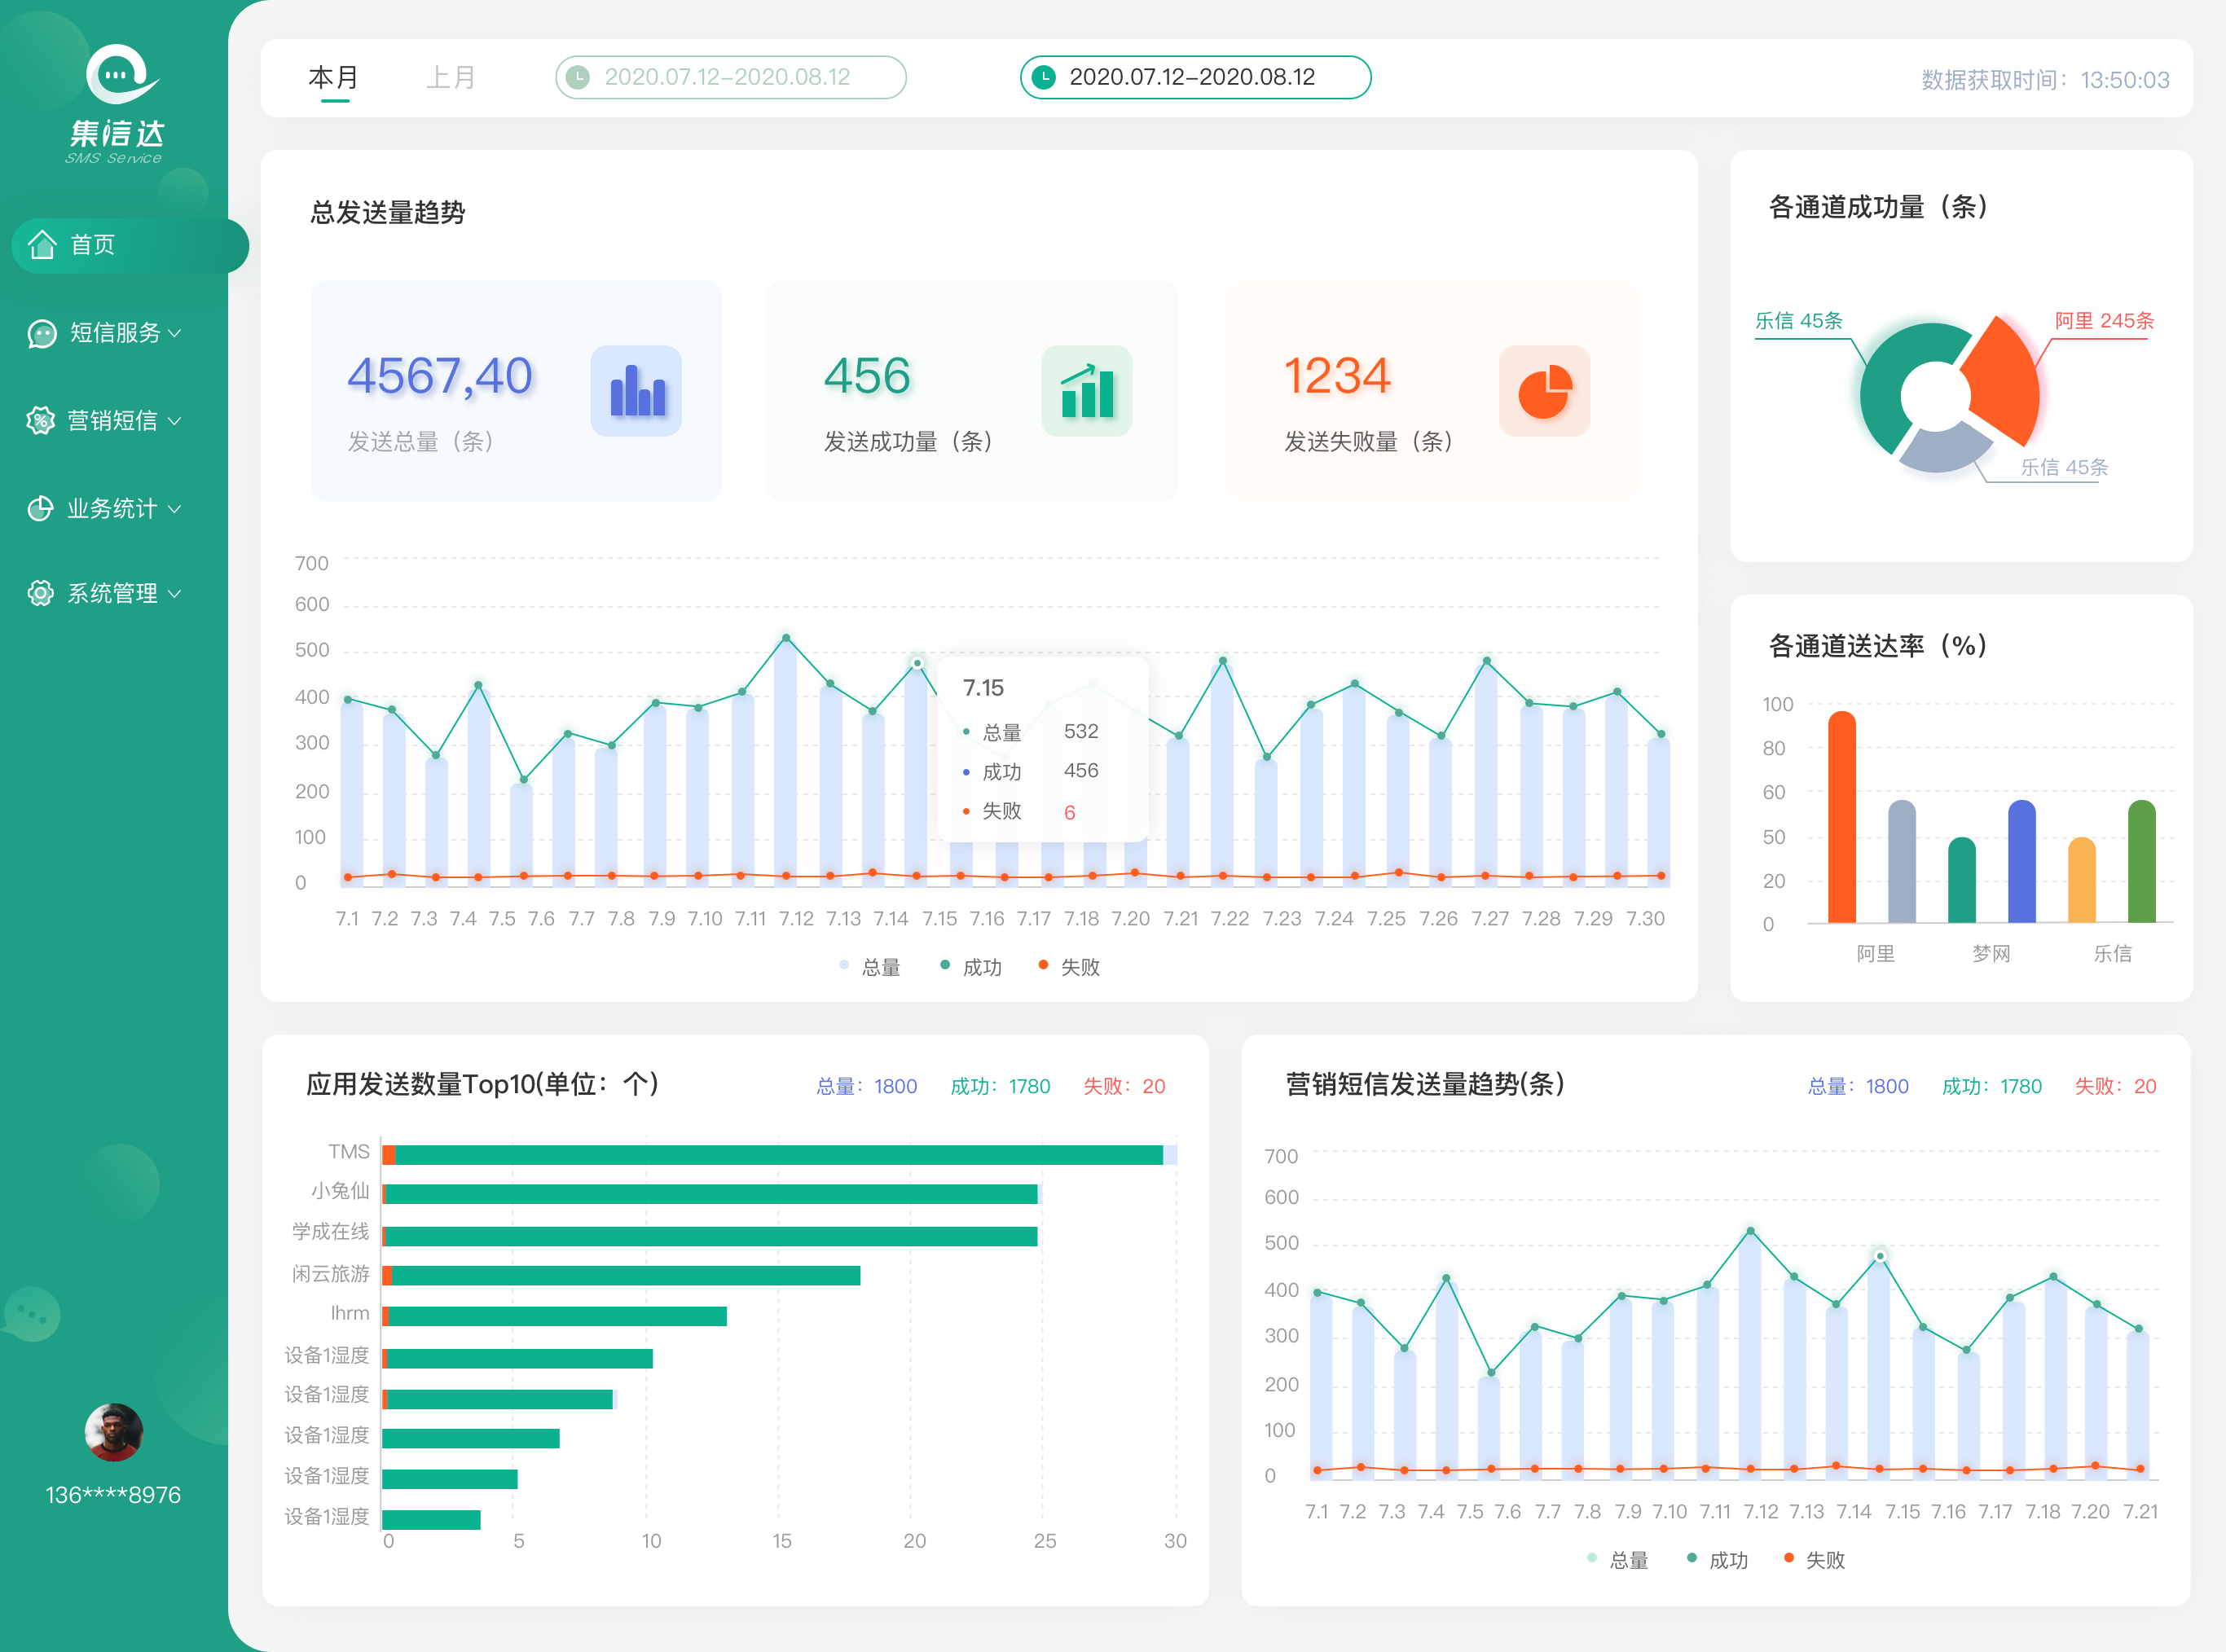Click the tall orange 阿里 bar in 送达率 chart
This screenshot has height=1652, width=2226.
coord(1842,817)
